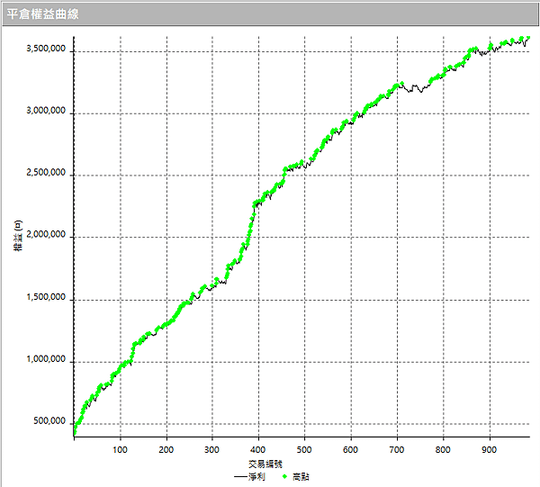Click the 權益 y-axis title
Viewport: 540px width, 487px height.
point(18,236)
